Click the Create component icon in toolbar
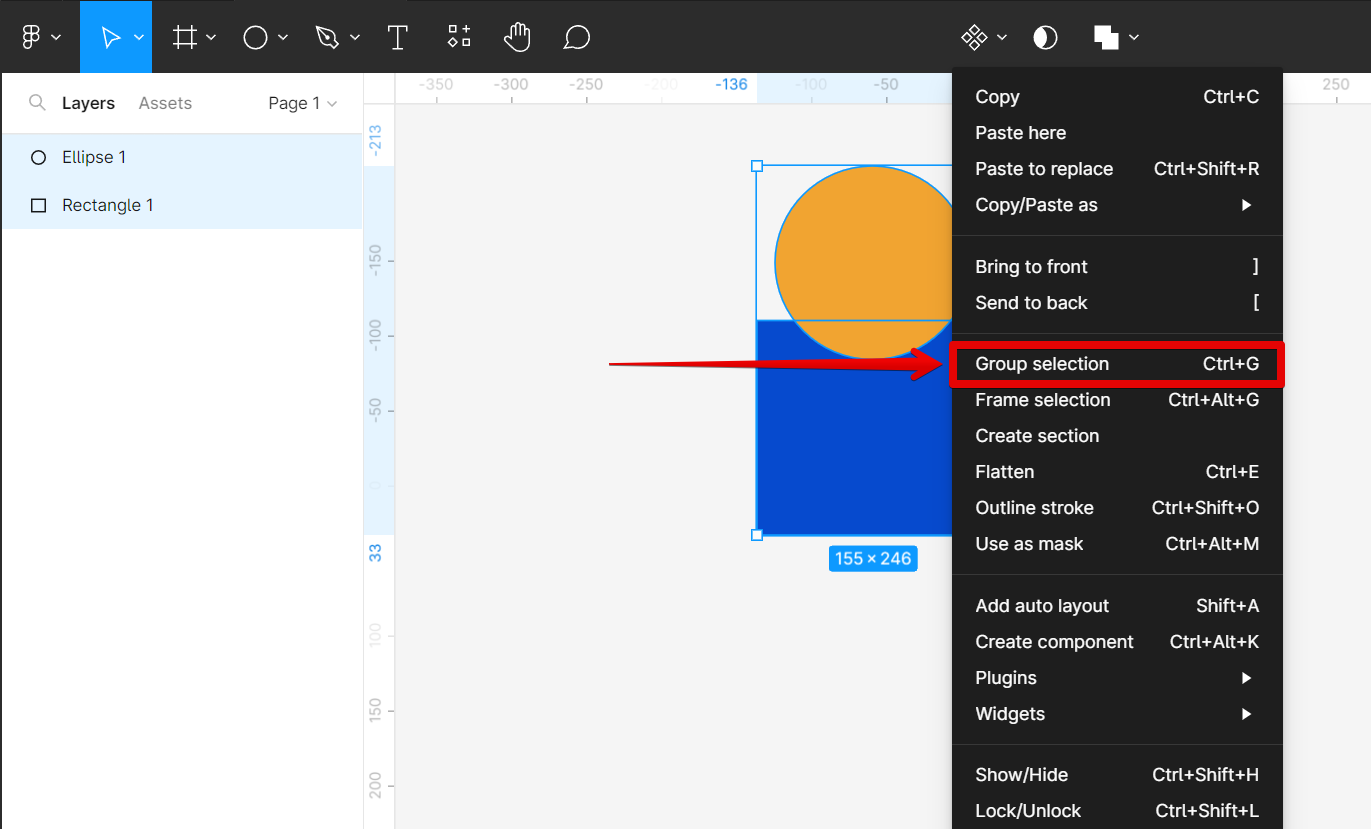Screen dimensions: 1371x829 pyautogui.click(x=974, y=37)
